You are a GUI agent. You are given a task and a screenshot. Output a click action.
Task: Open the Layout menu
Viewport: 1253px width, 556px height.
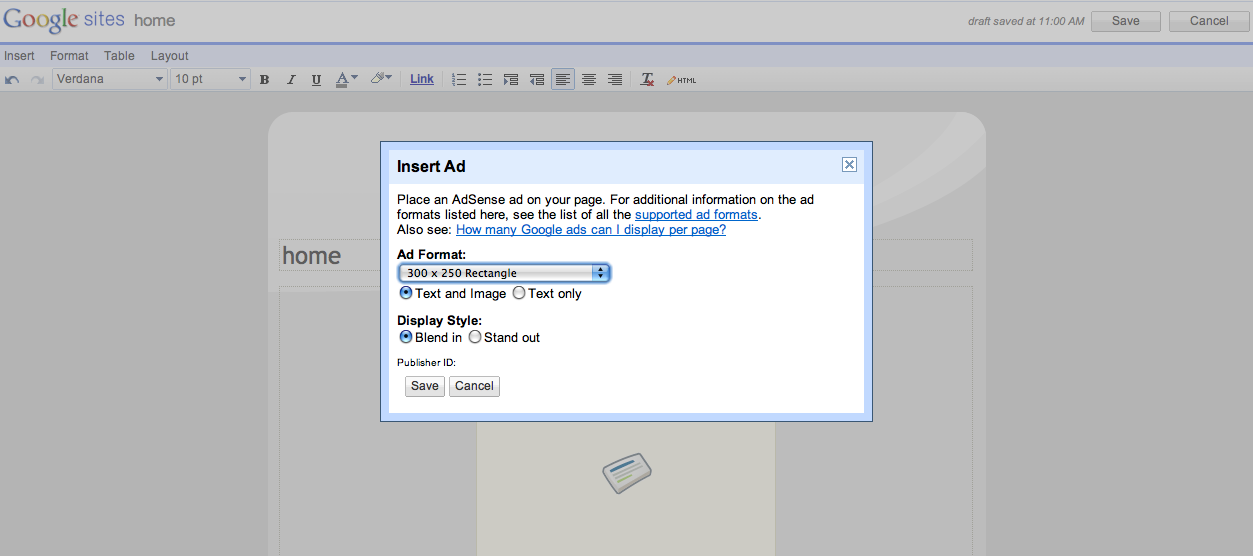(x=170, y=56)
